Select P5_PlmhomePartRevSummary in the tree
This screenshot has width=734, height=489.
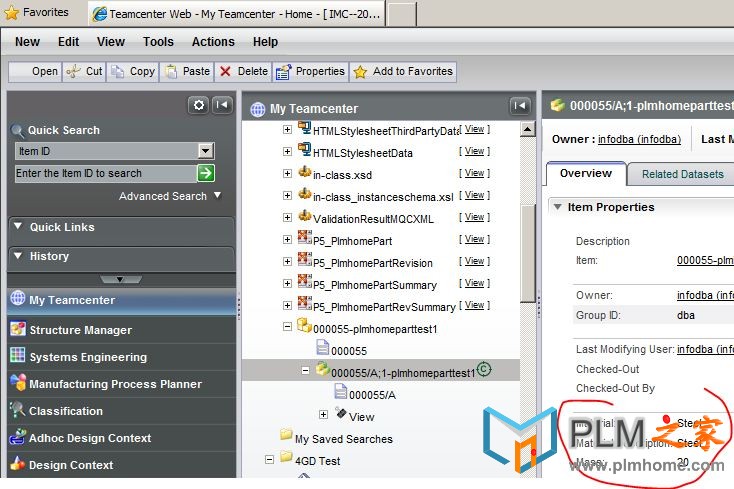384,307
